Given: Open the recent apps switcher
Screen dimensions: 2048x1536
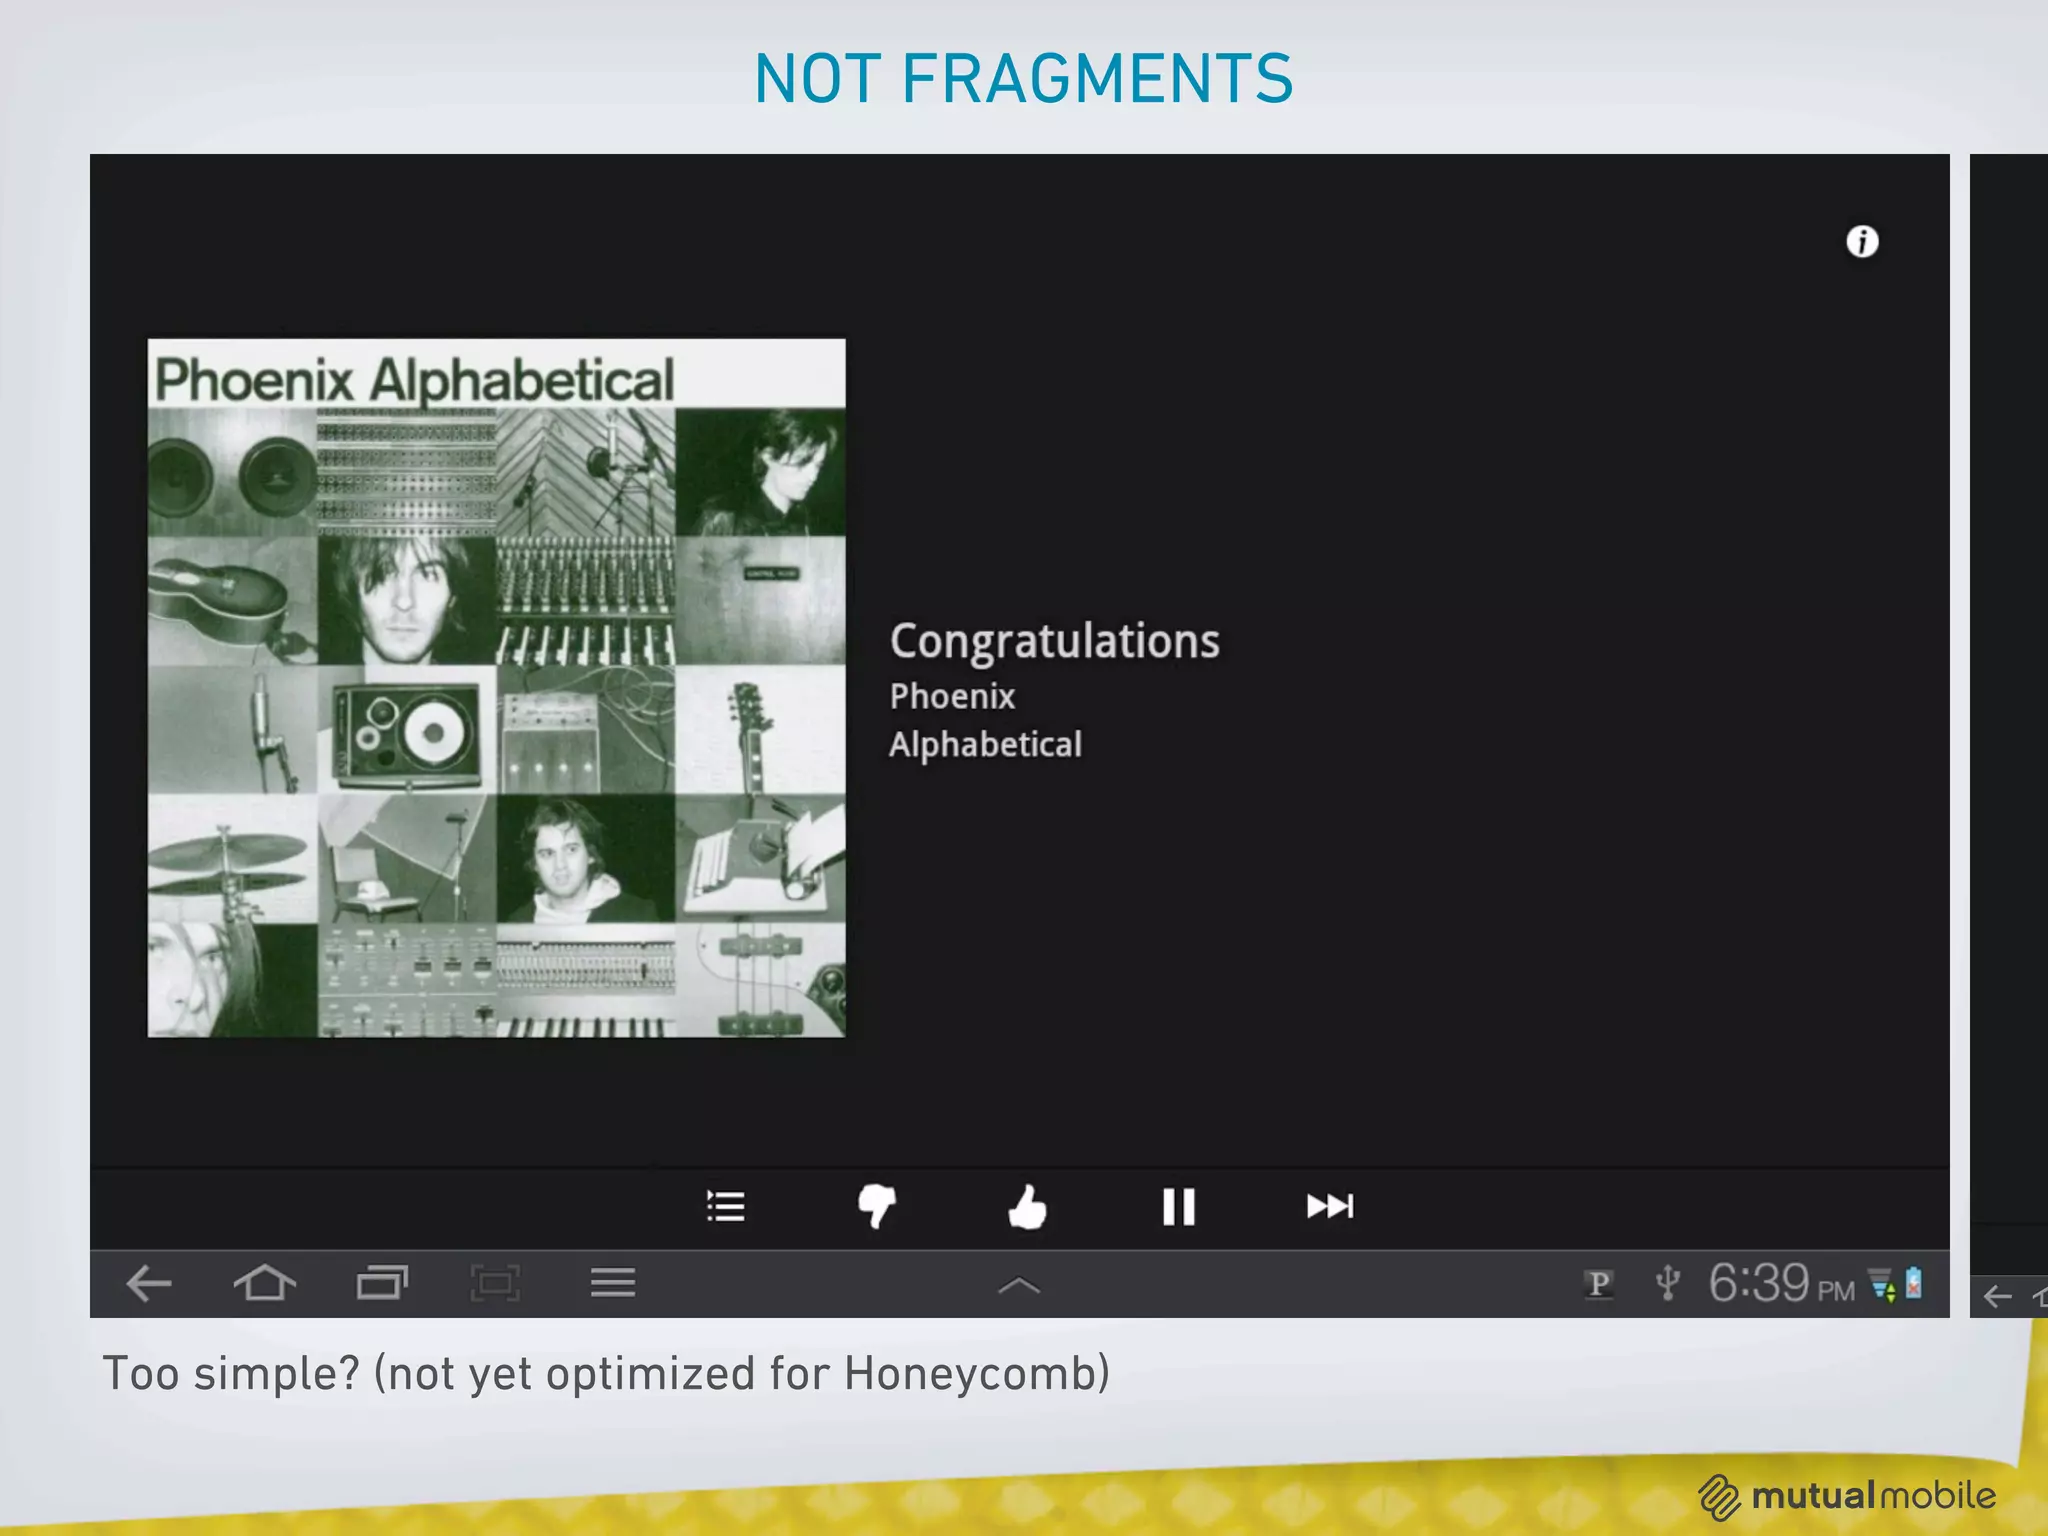Looking at the screenshot, I should pyautogui.click(x=382, y=1283).
